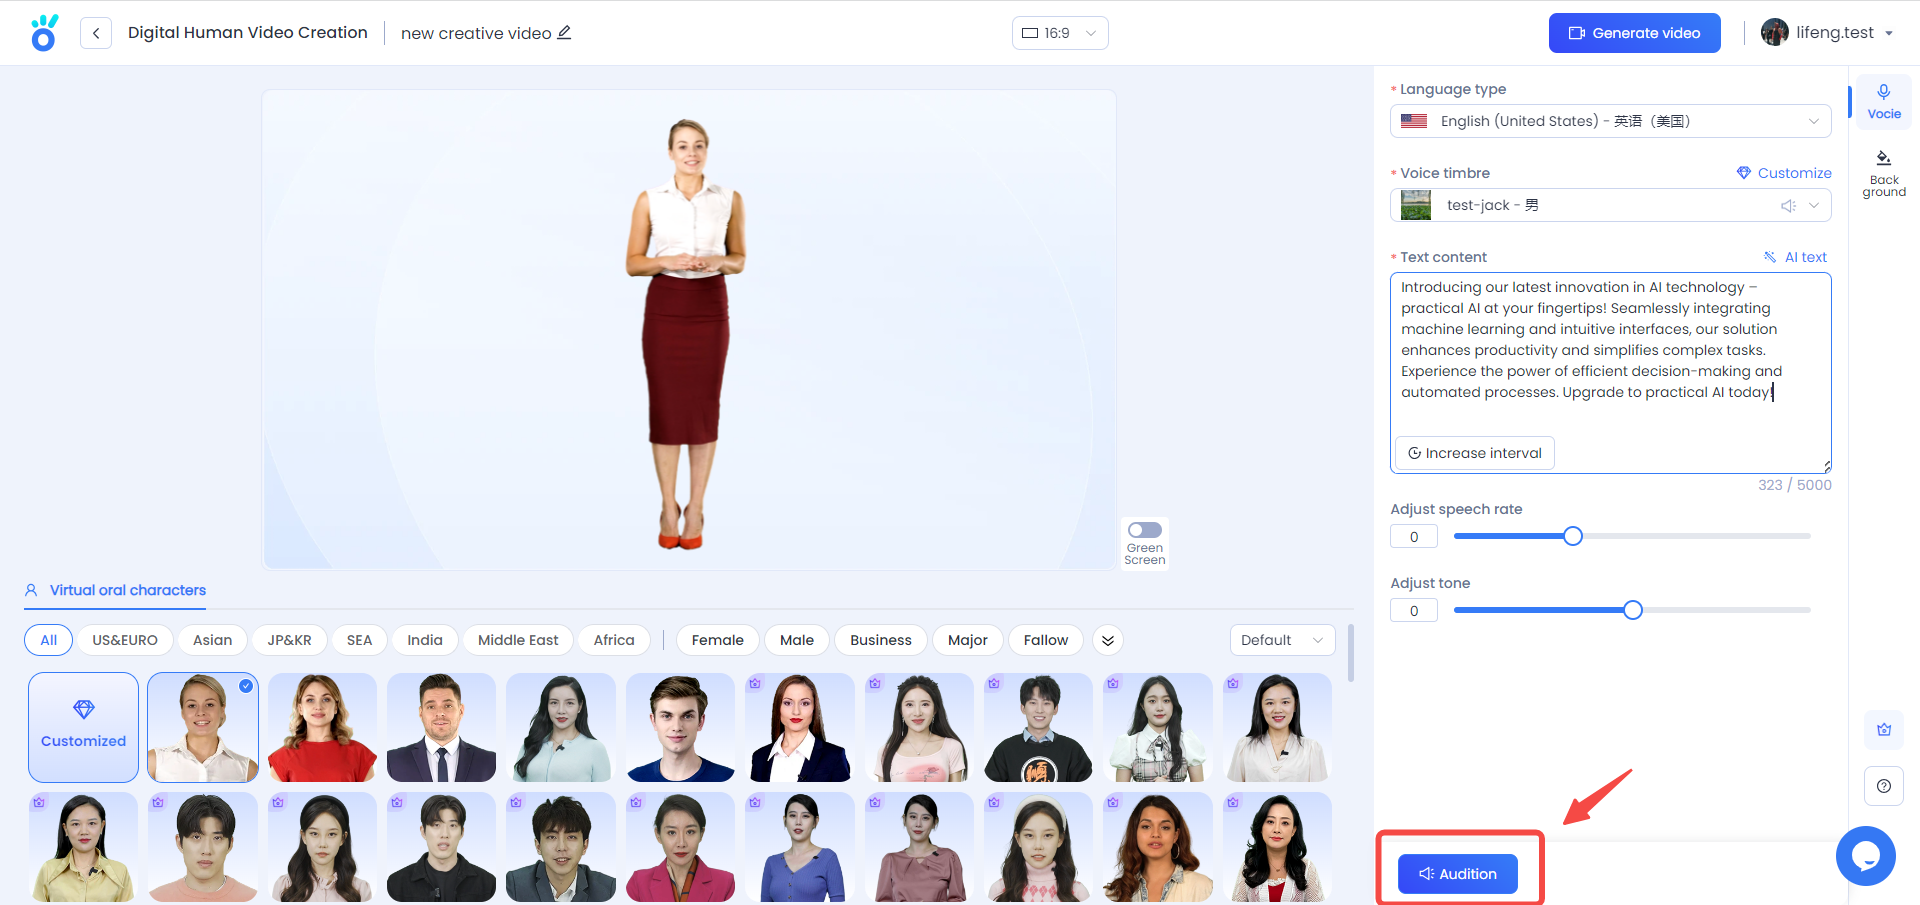
Task: Click the Adjust tone slider handle
Action: point(1633,610)
